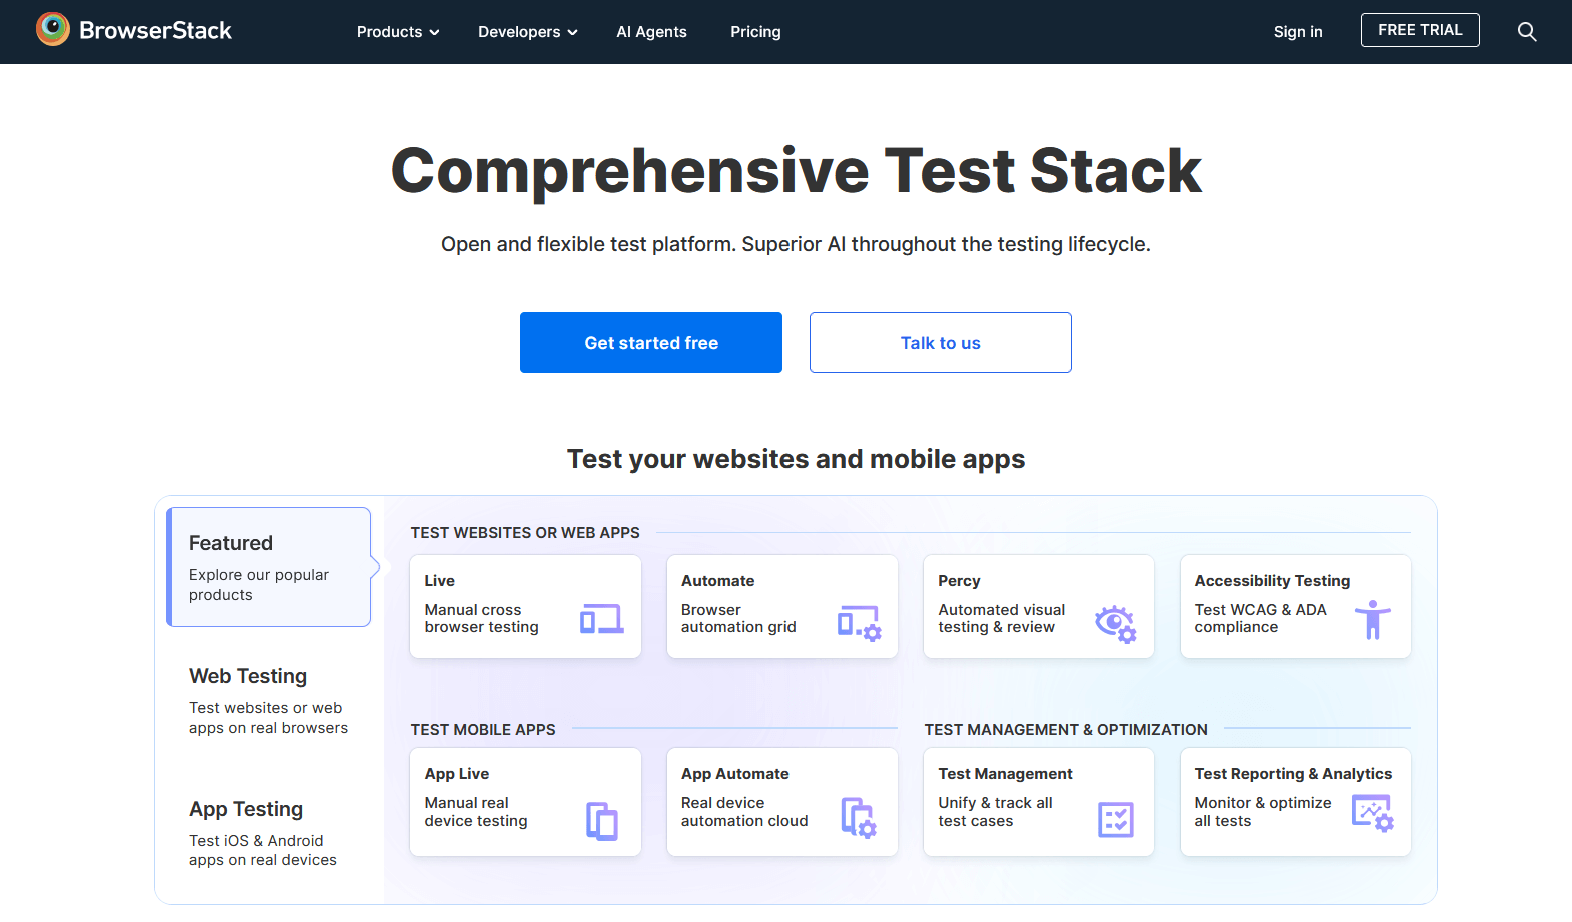Viewport: 1572px width, 922px height.
Task: Click 'Unify & track all test cases' text
Action: click(x=995, y=812)
